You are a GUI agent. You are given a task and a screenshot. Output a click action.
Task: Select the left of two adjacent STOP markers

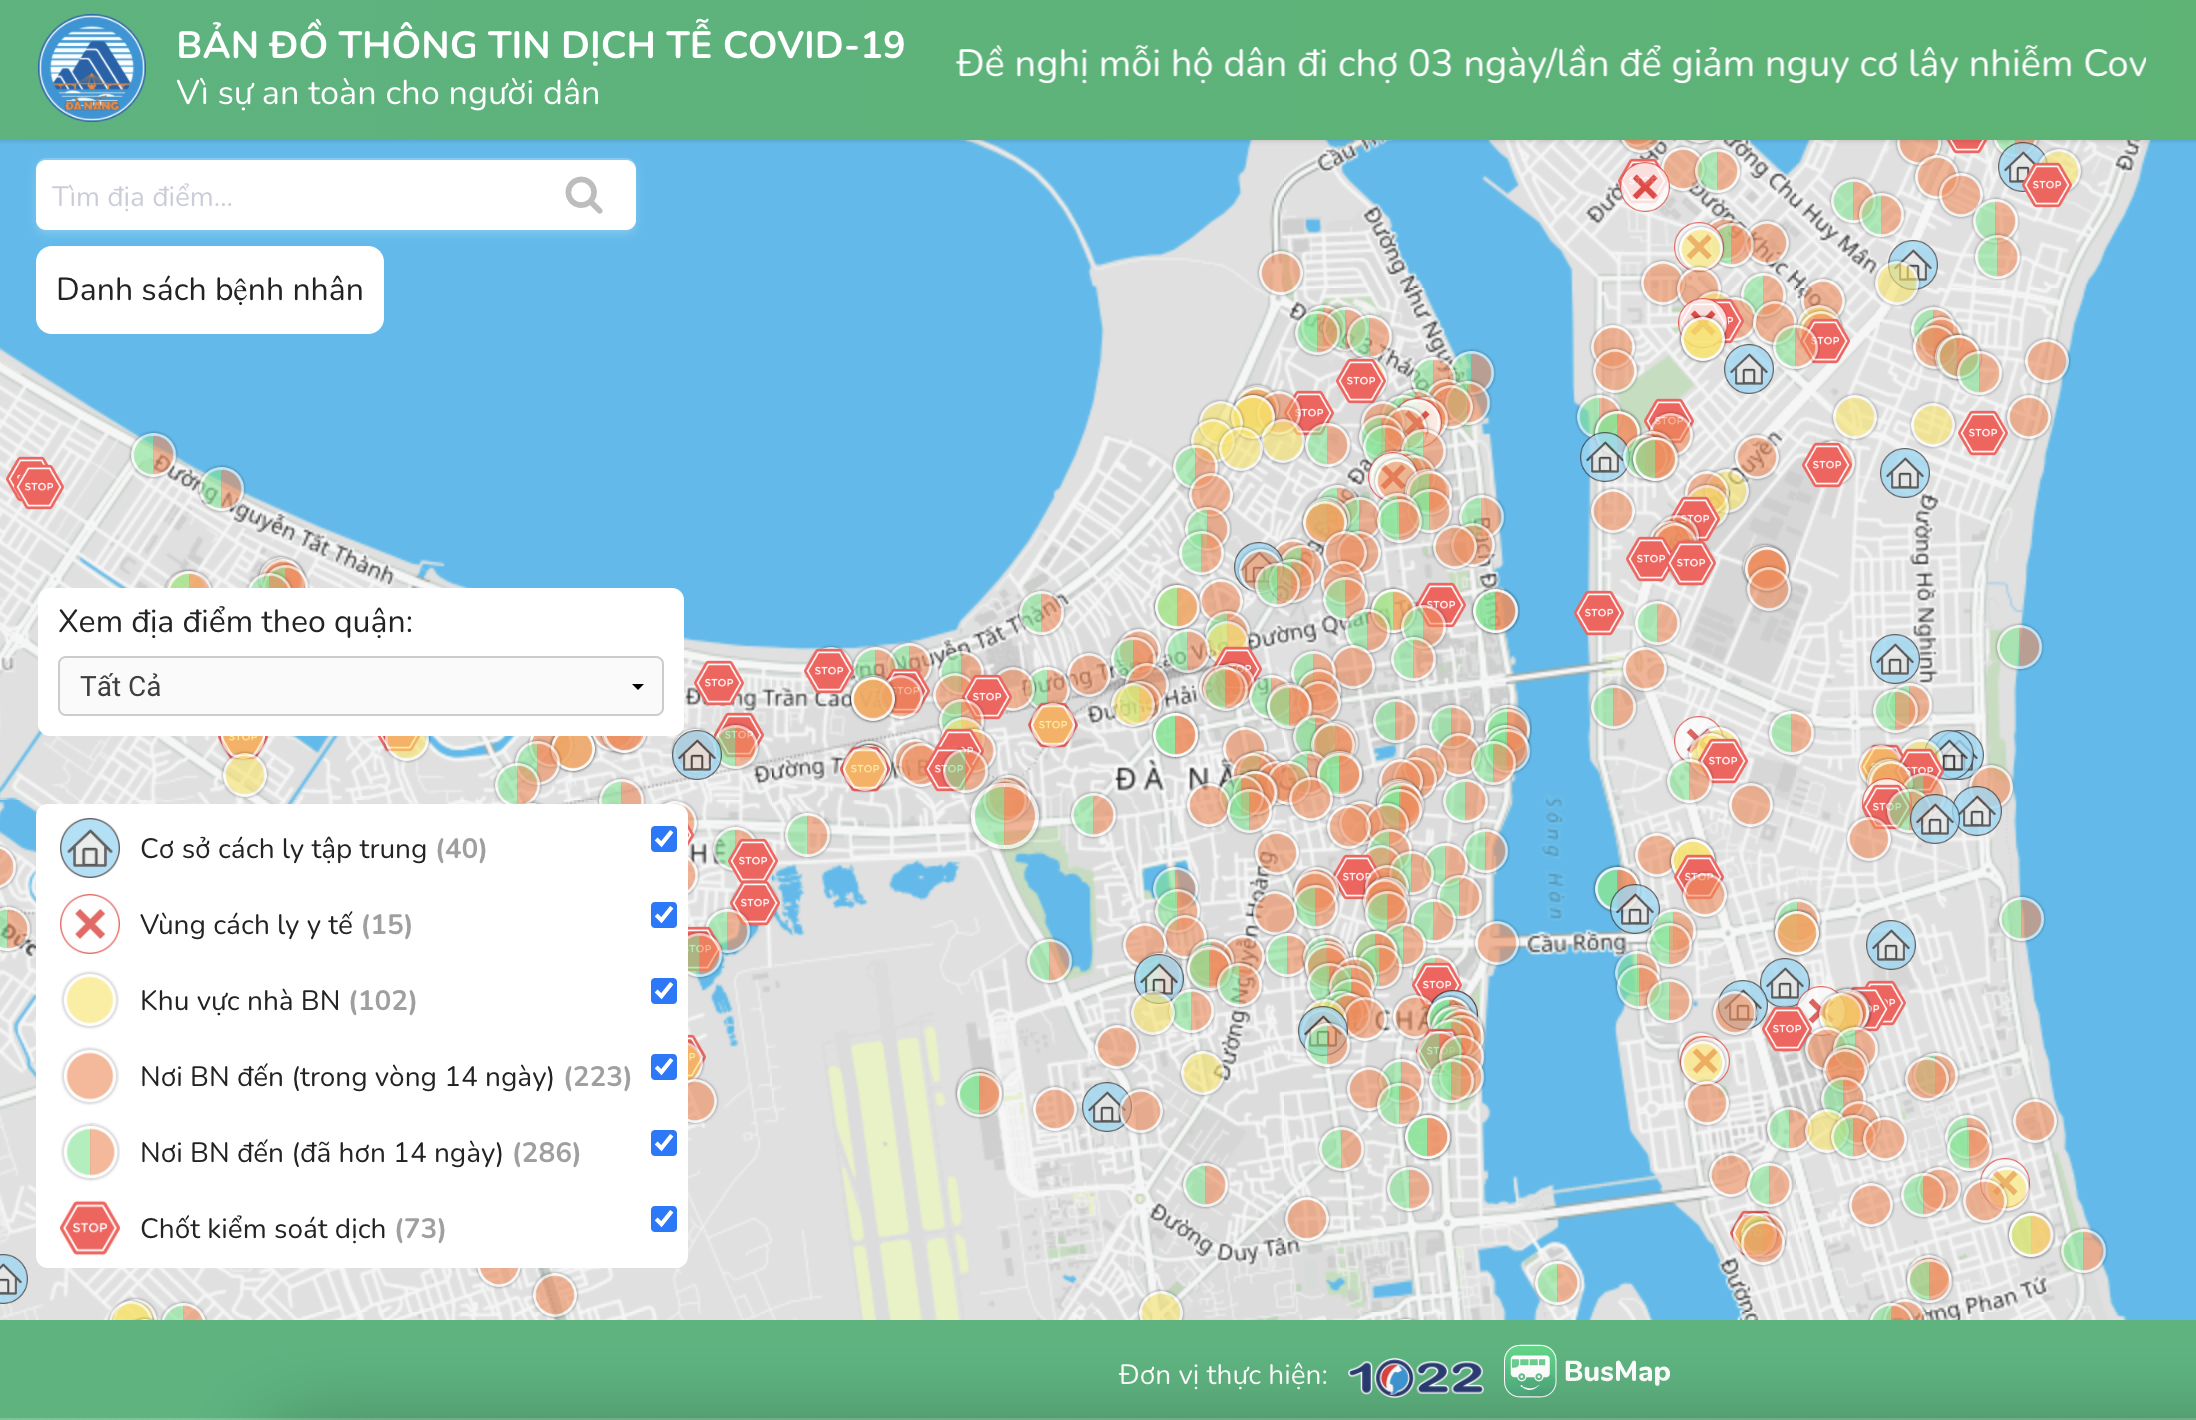(x=1650, y=558)
